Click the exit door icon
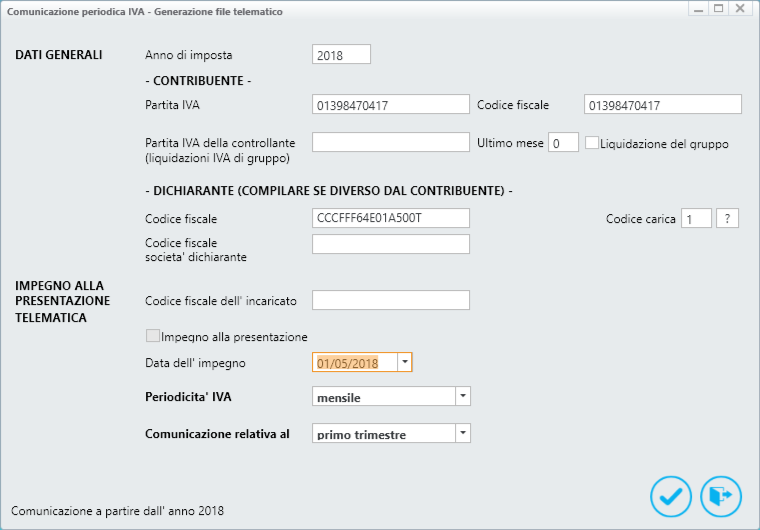Viewport: 760px width, 530px height. (x=721, y=496)
